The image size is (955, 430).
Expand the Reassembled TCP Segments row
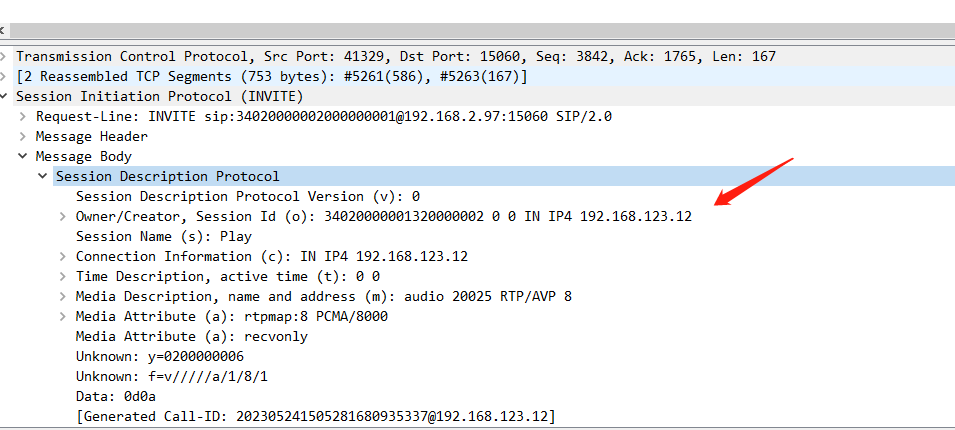pyautogui.click(x=5, y=77)
